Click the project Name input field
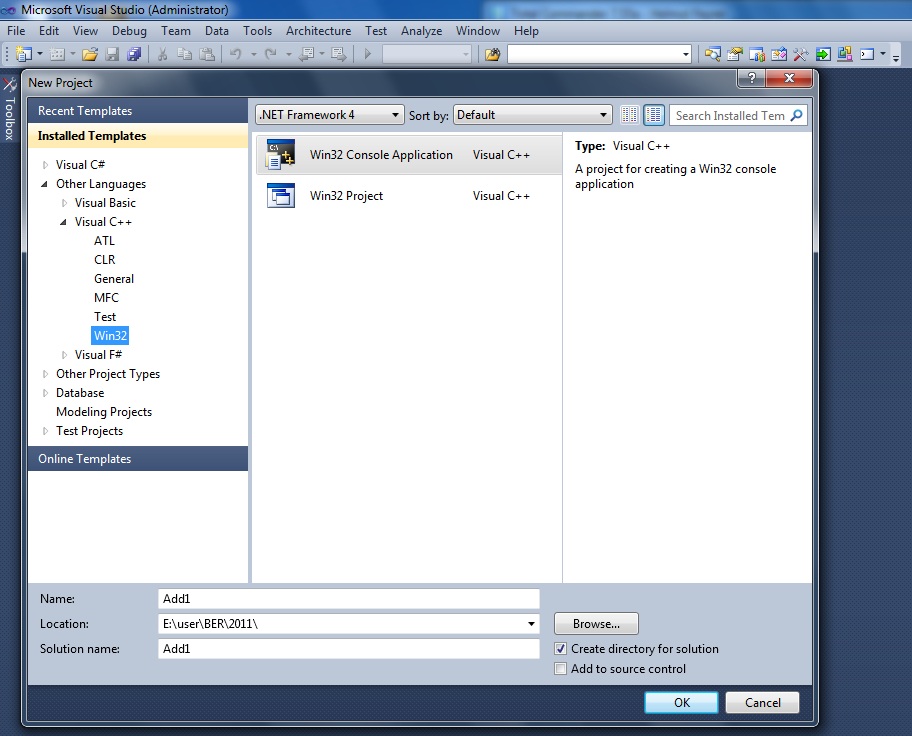The width and height of the screenshot is (912, 736). (x=349, y=599)
